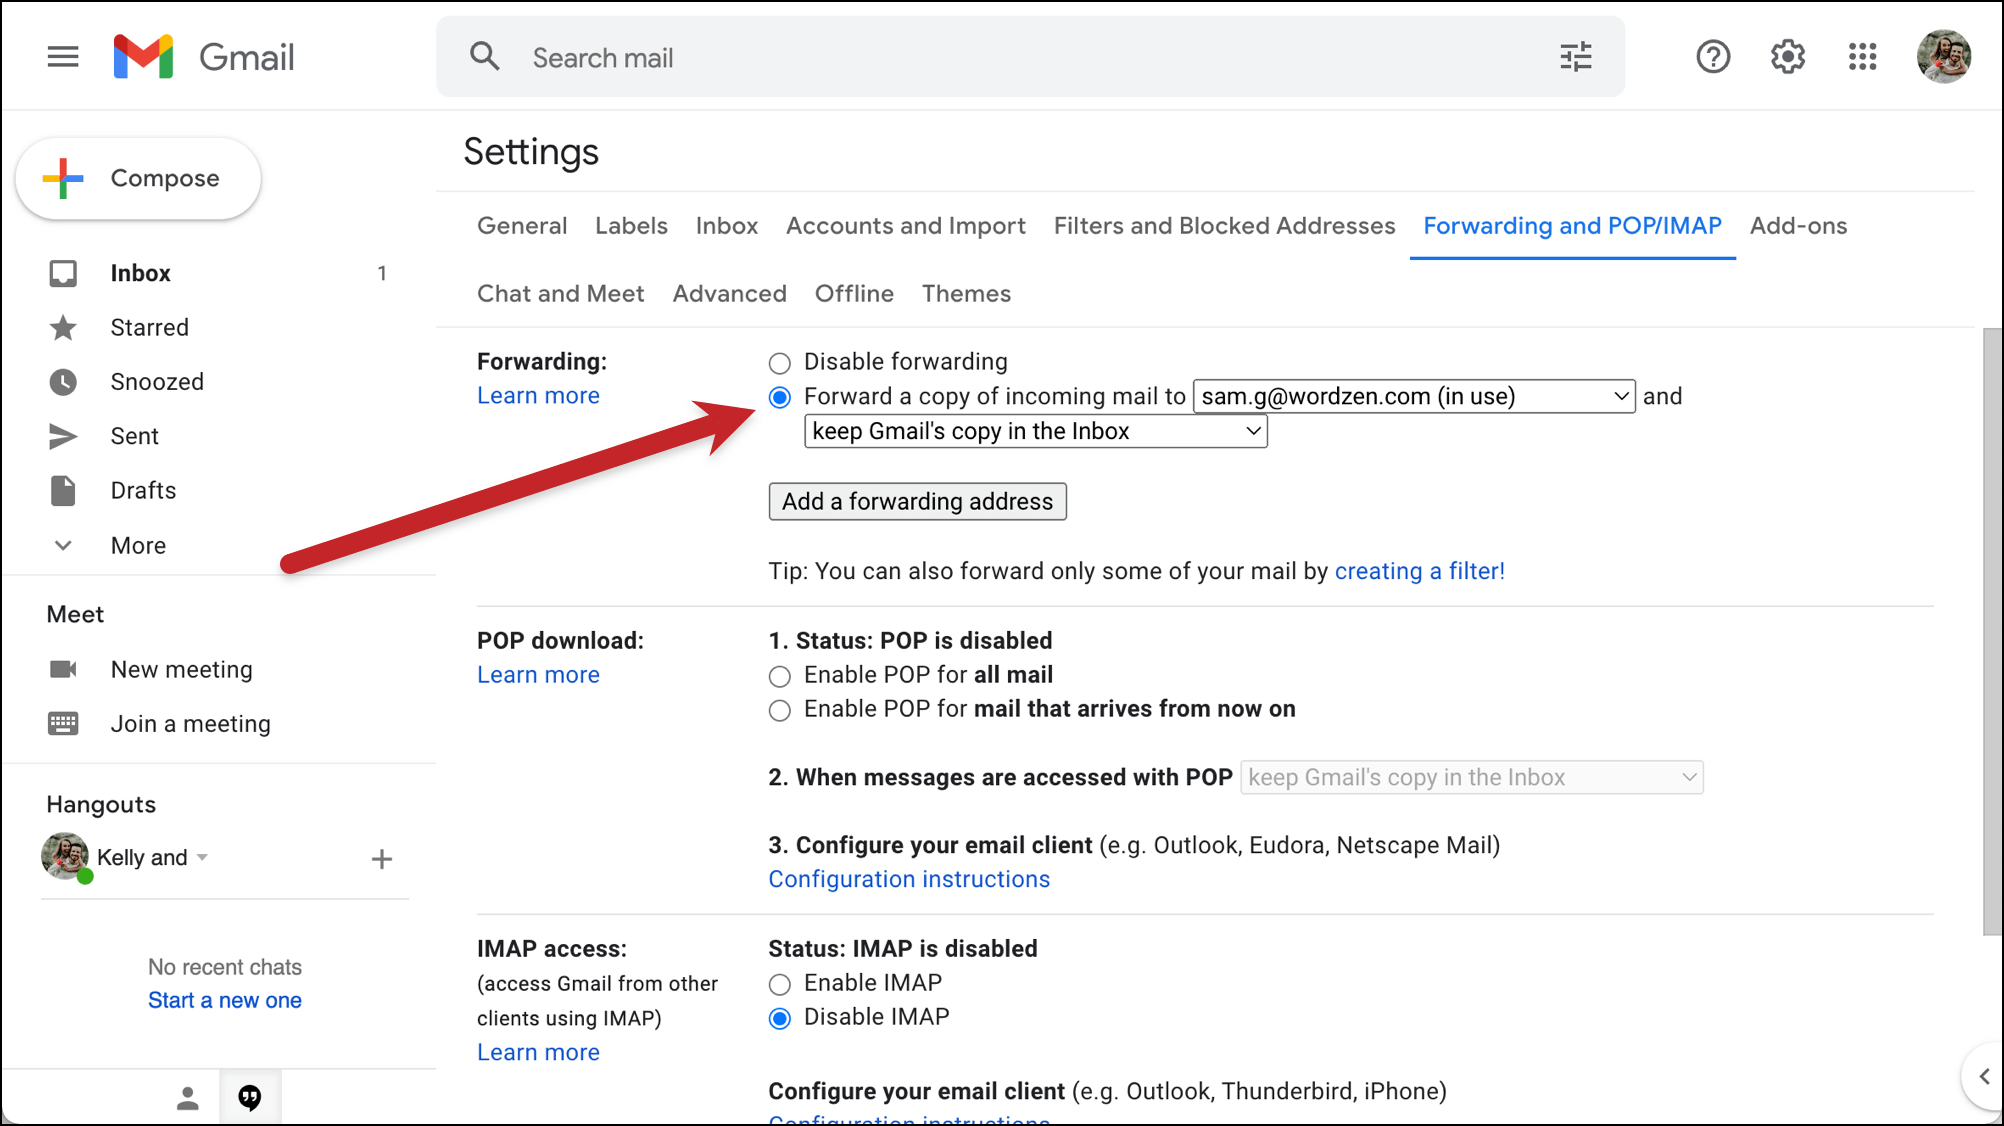Open Hangouts contacts person icon
Viewport: 2004px width, 1126px height.
click(187, 1099)
